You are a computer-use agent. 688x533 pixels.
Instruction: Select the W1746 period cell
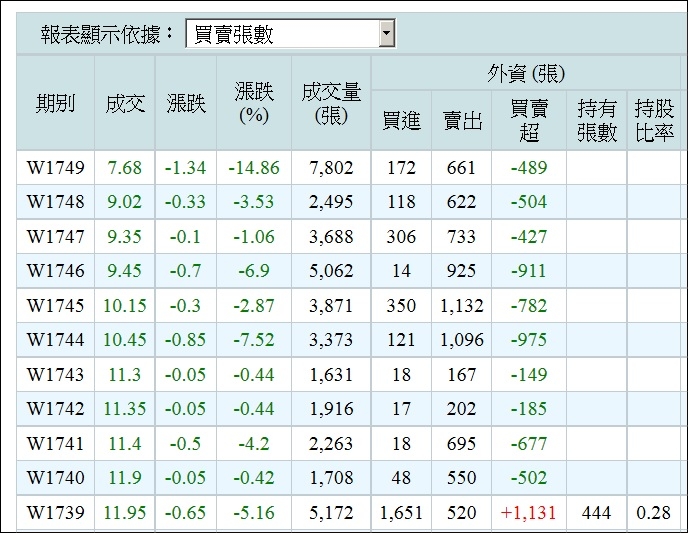pyautogui.click(x=55, y=271)
